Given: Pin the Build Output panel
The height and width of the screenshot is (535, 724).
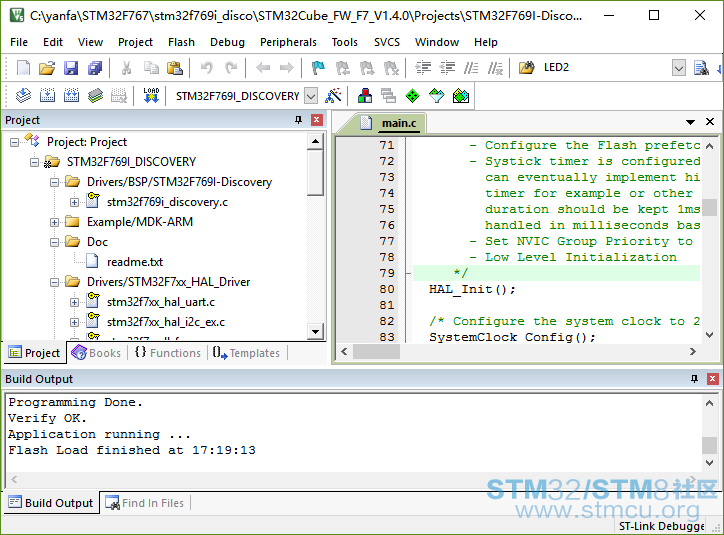Looking at the screenshot, I should [x=694, y=379].
